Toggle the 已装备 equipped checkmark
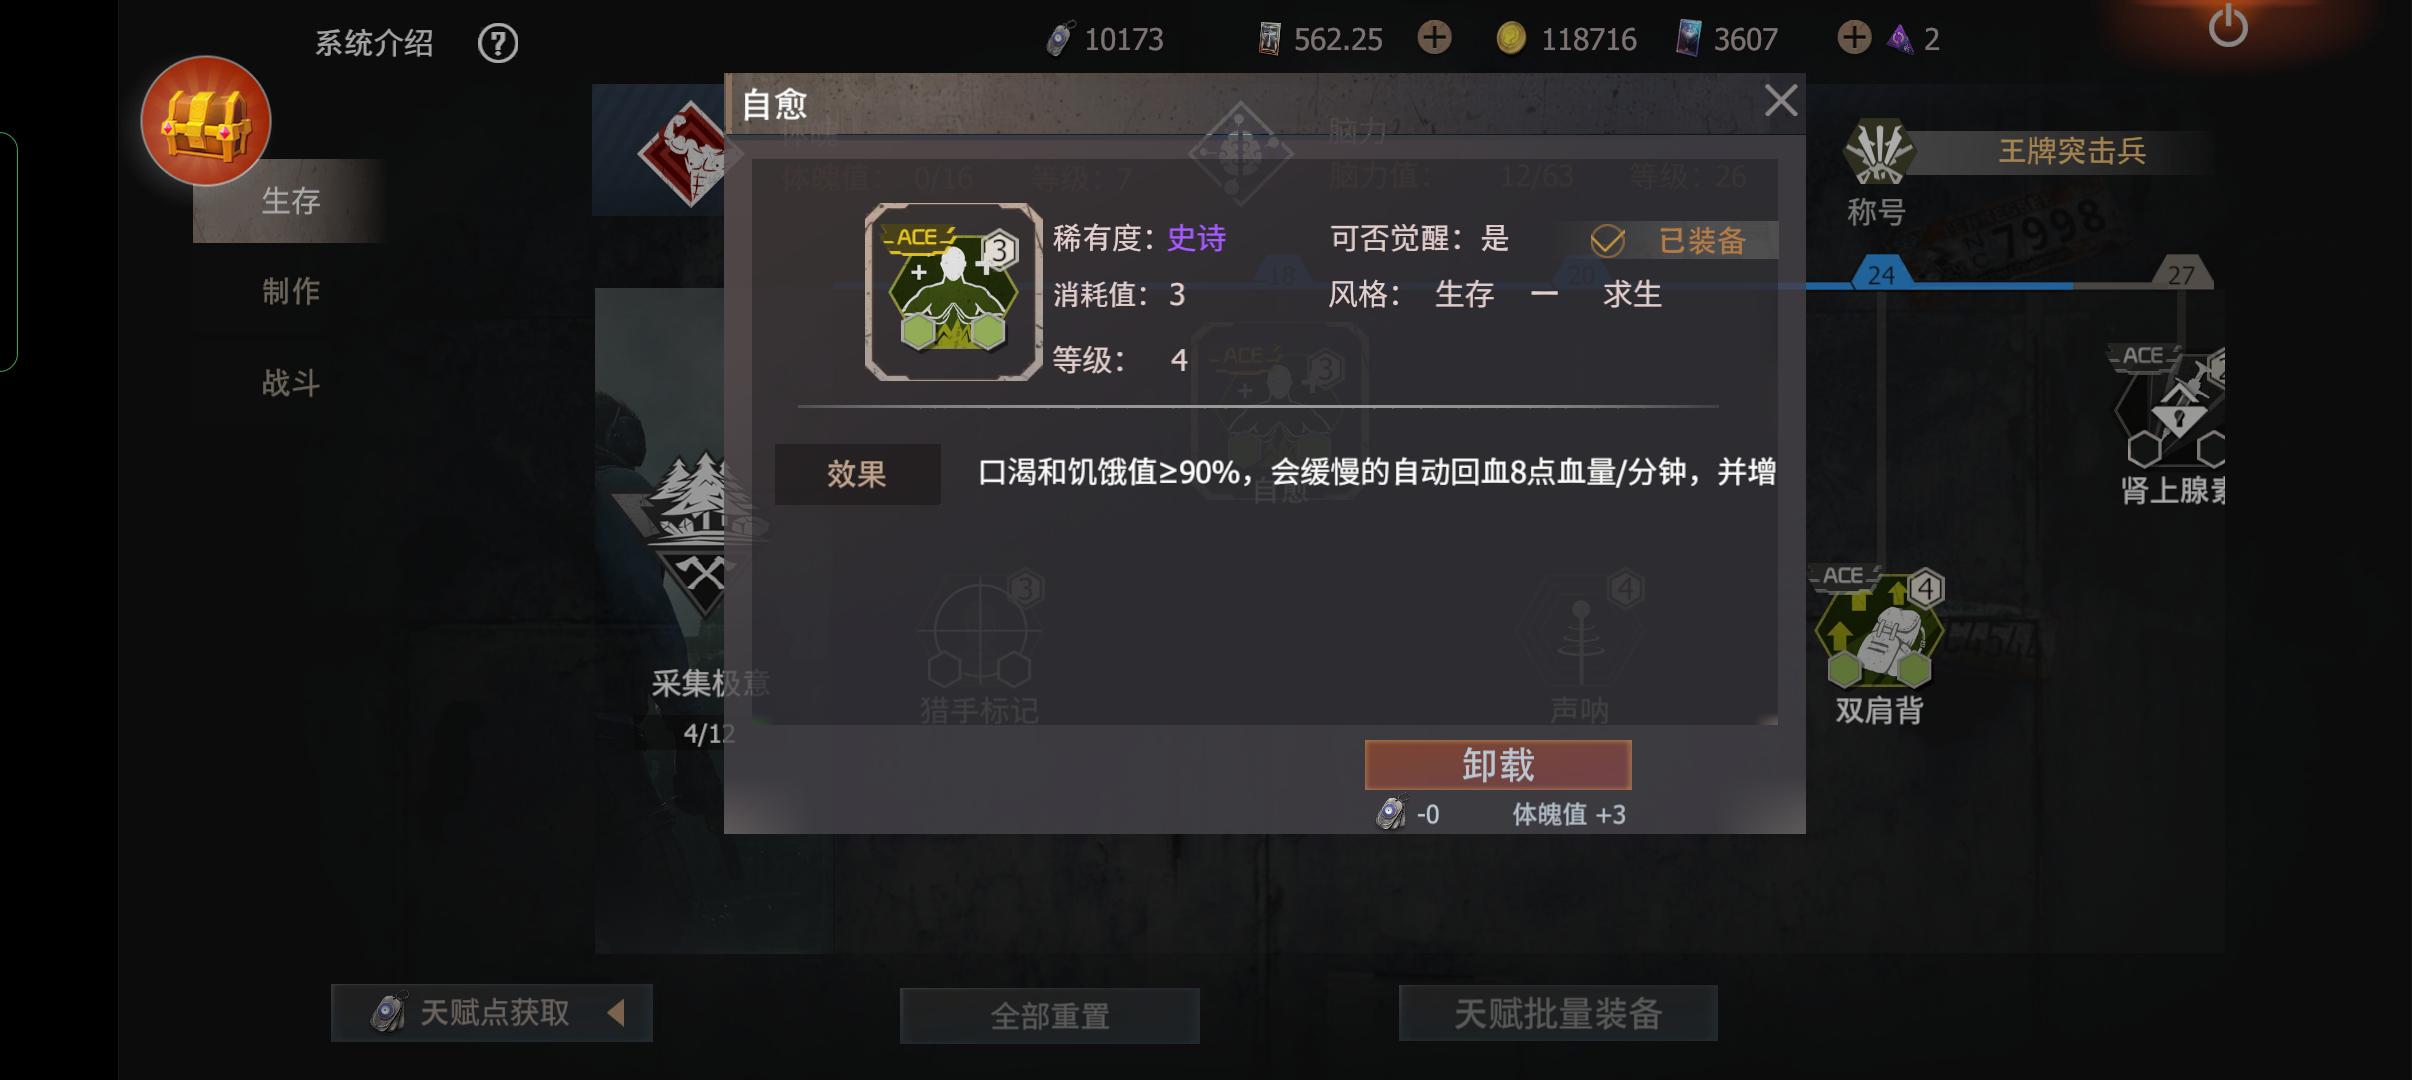The height and width of the screenshot is (1080, 2412). click(1608, 241)
